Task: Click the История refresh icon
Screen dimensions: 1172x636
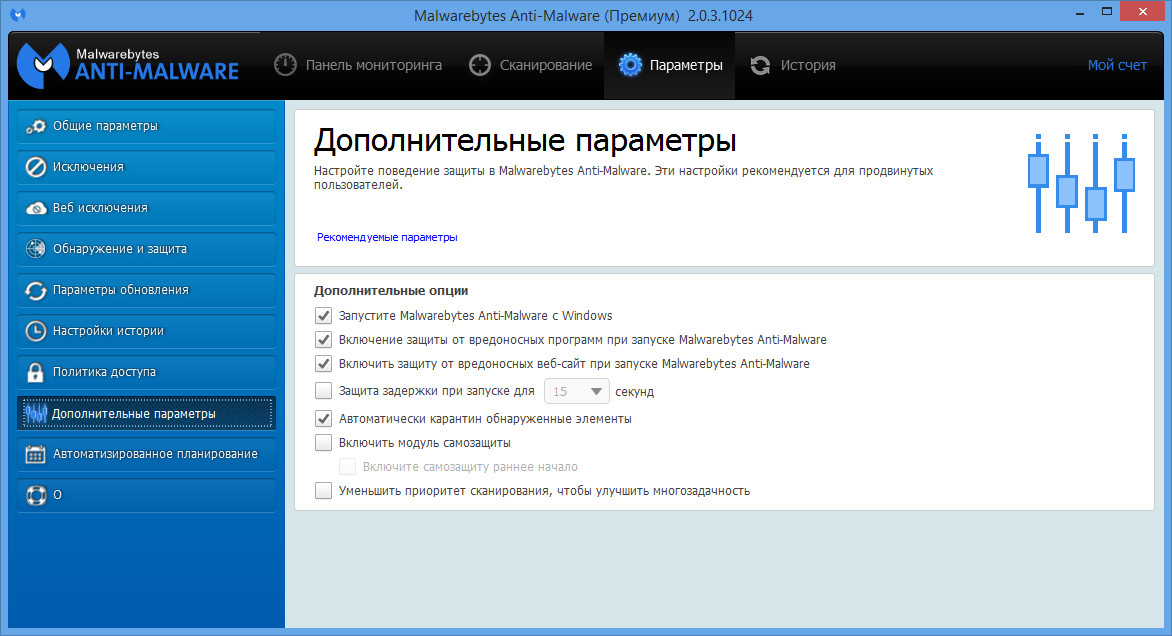Action: coord(760,65)
